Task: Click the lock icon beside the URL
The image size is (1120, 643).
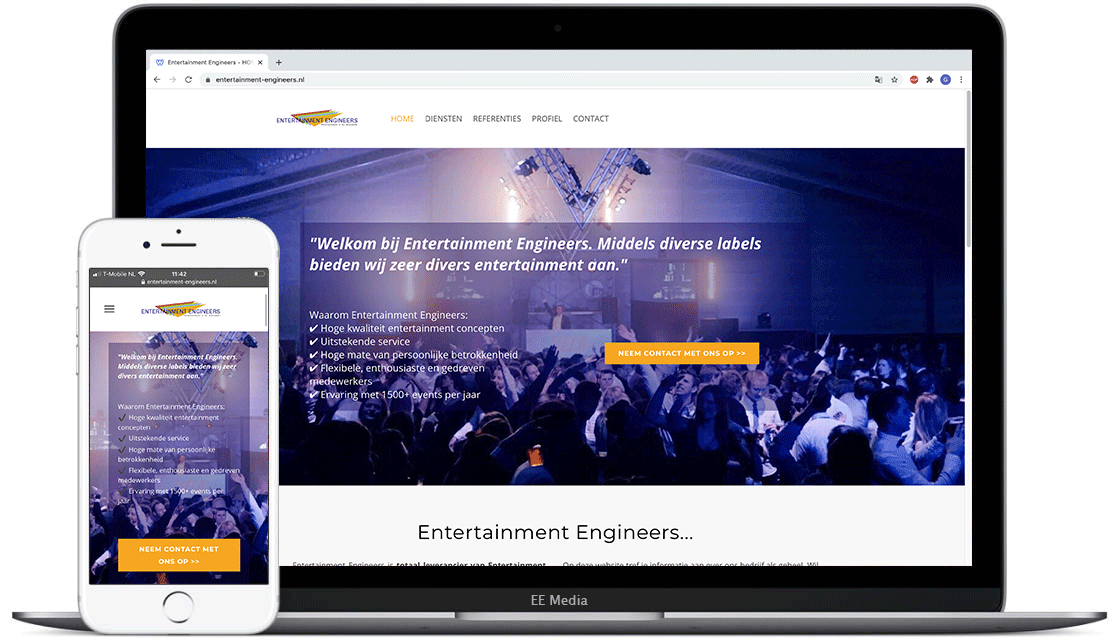Action: 208,79
